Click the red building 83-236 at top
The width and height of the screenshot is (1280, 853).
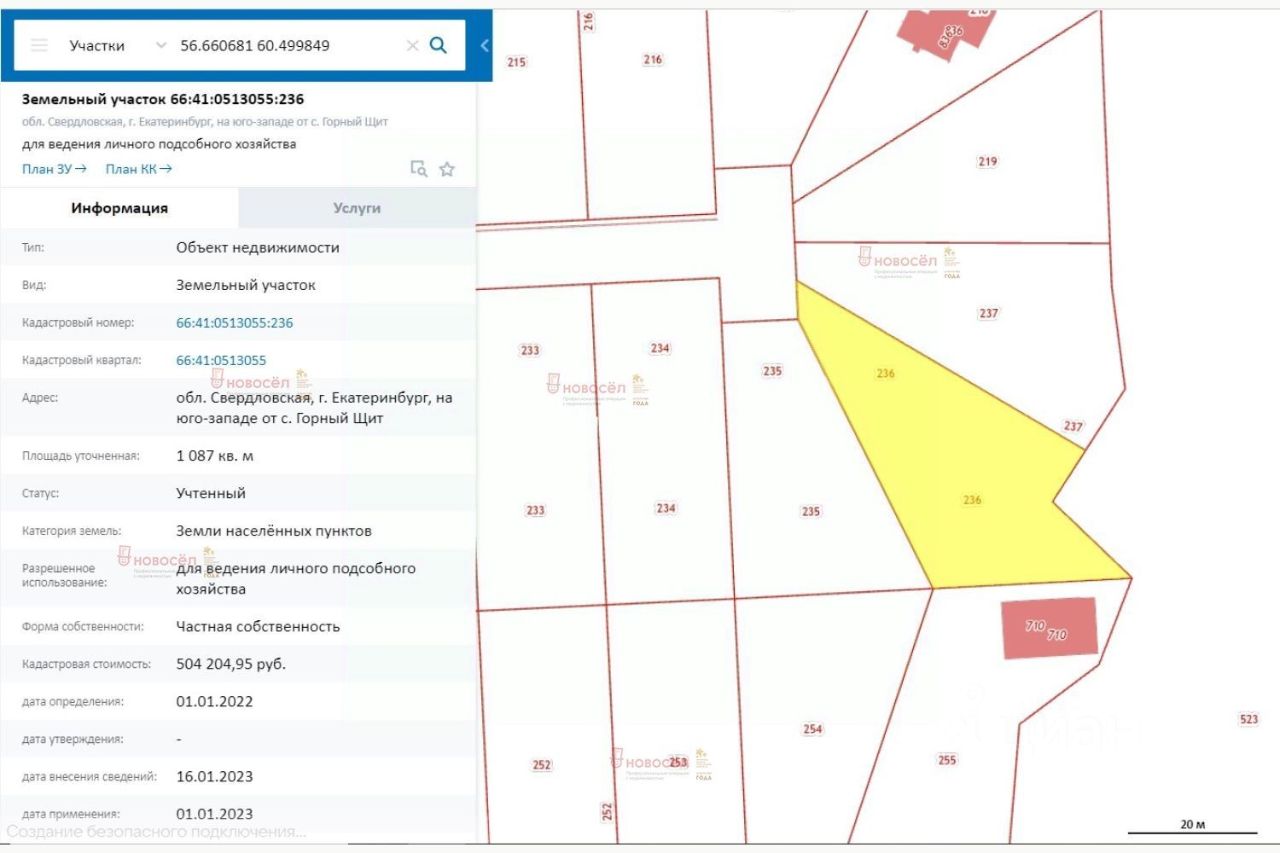948,32
